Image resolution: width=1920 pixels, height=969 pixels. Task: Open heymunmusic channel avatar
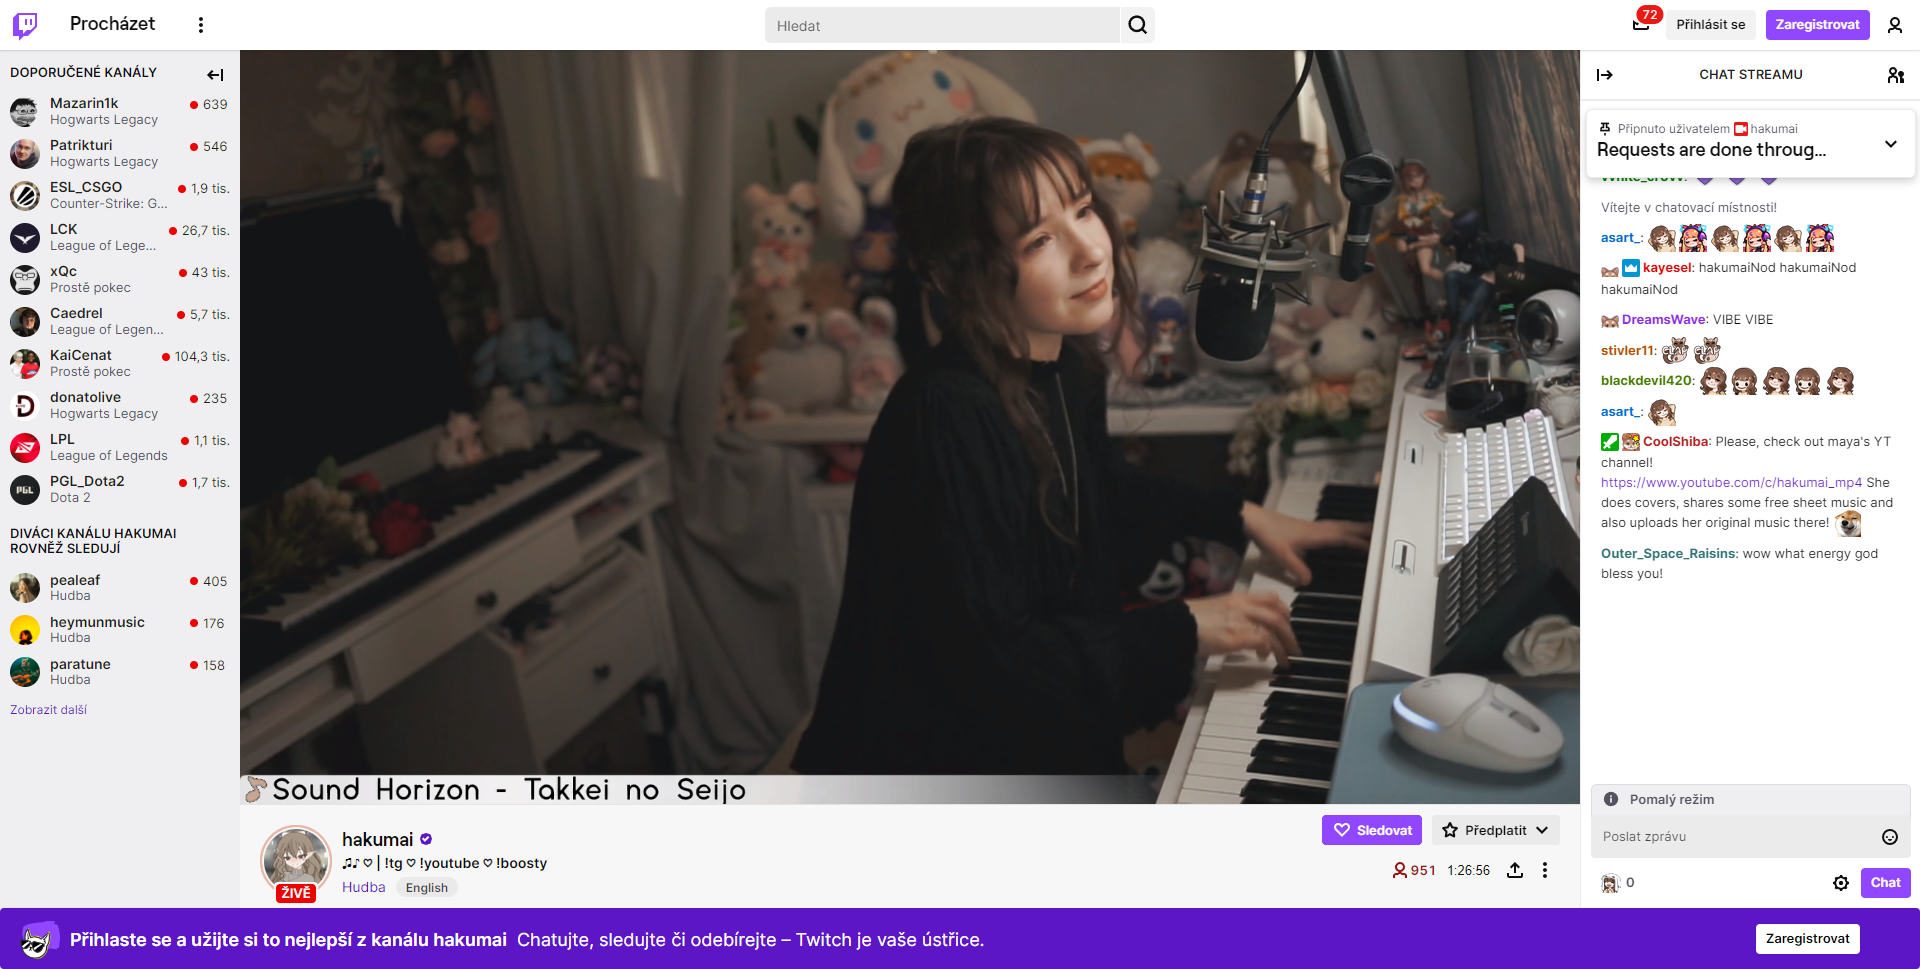click(25, 630)
